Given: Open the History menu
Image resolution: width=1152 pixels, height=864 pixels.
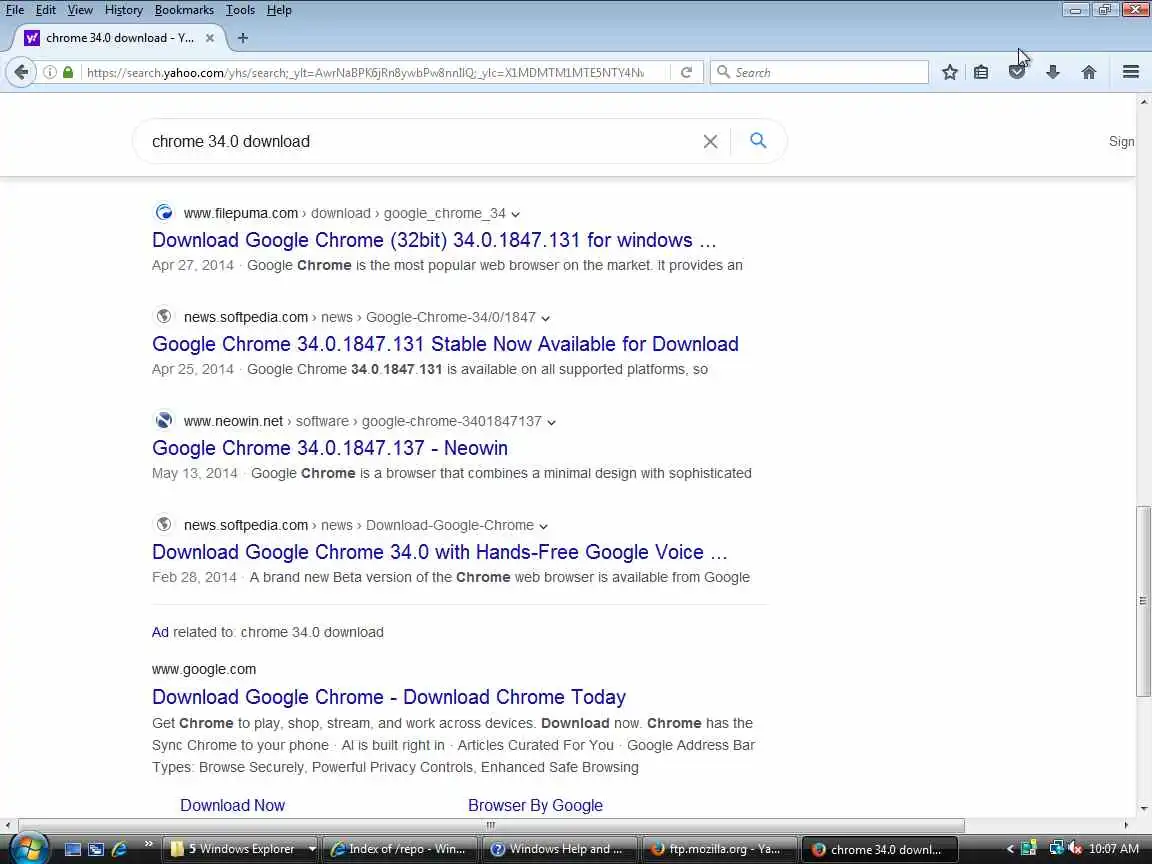Looking at the screenshot, I should click(123, 10).
